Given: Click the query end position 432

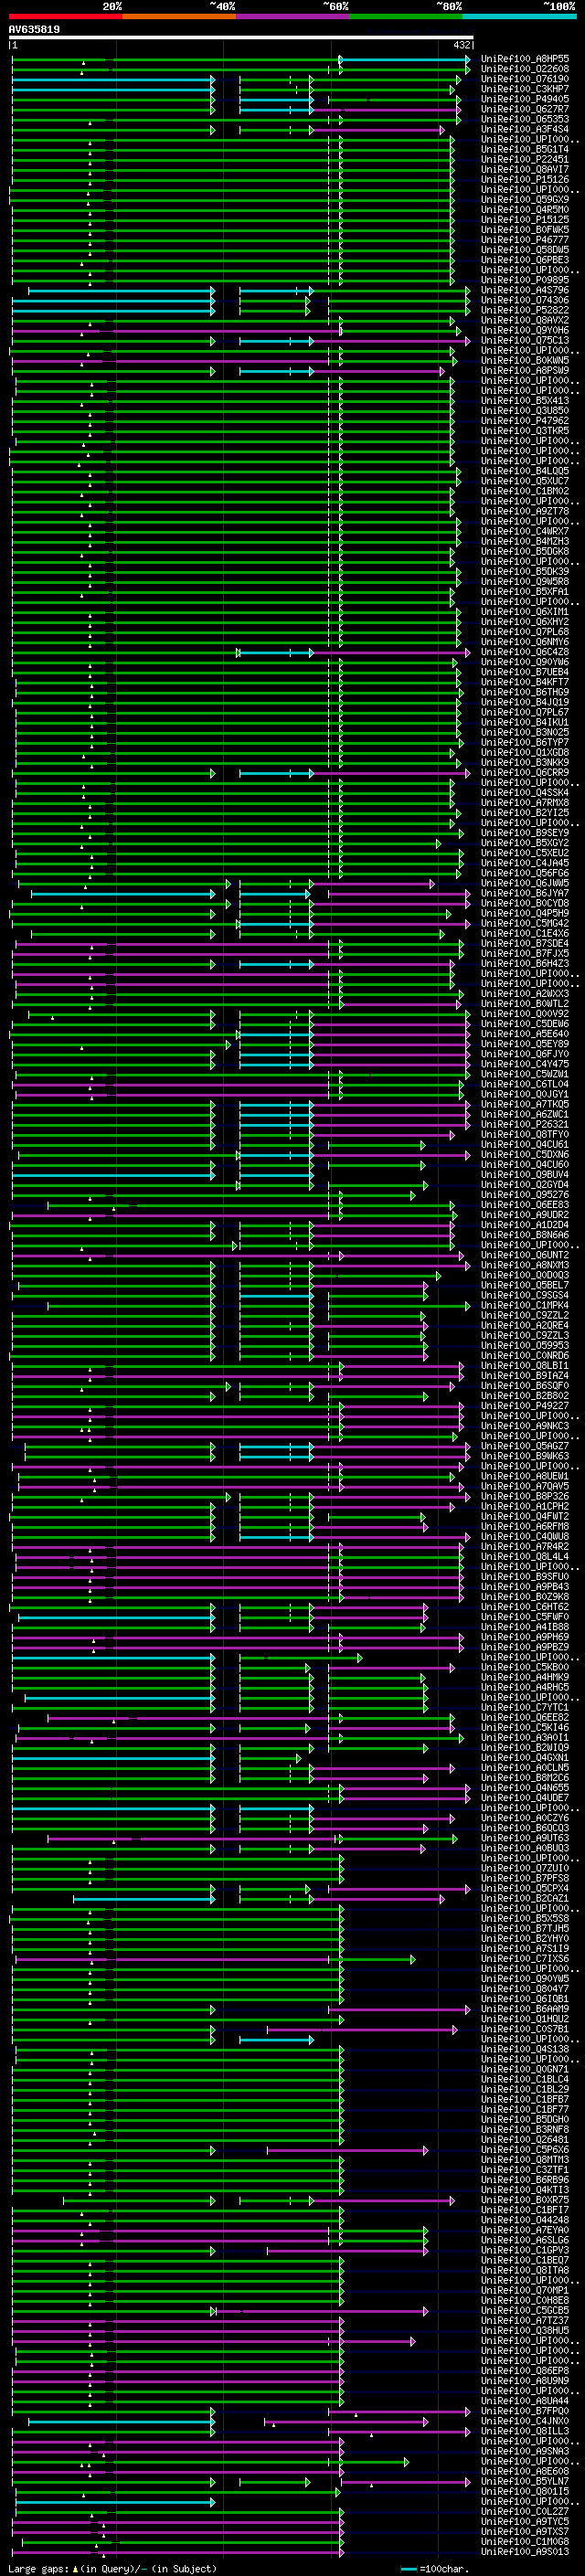Looking at the screenshot, I should pos(462,45).
